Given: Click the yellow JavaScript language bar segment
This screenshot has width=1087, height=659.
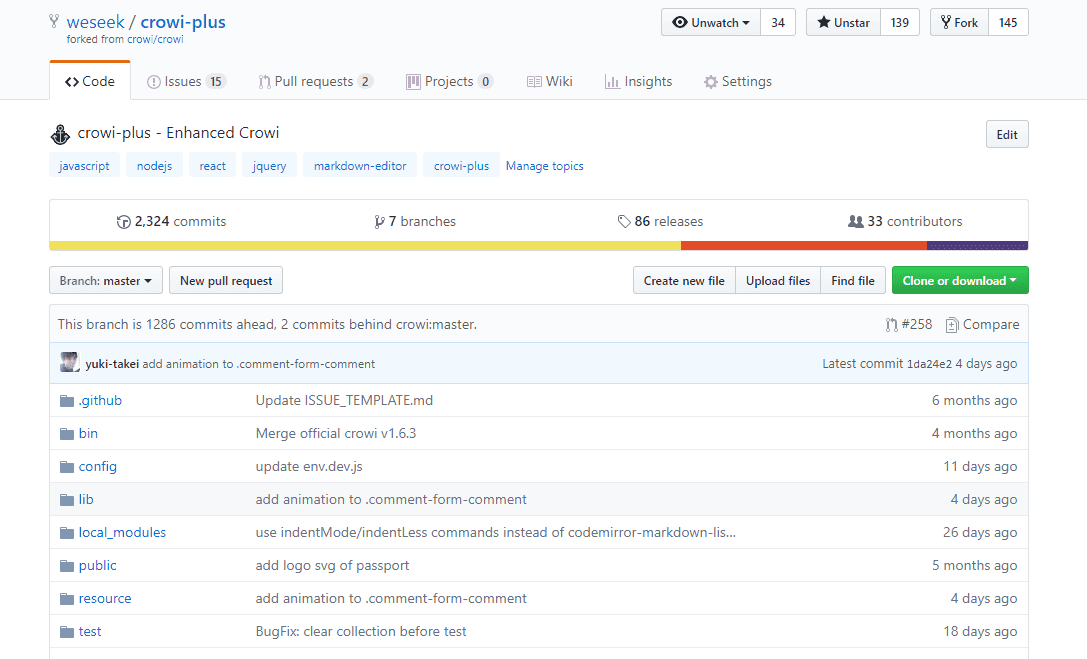Looking at the screenshot, I should coord(364,246).
